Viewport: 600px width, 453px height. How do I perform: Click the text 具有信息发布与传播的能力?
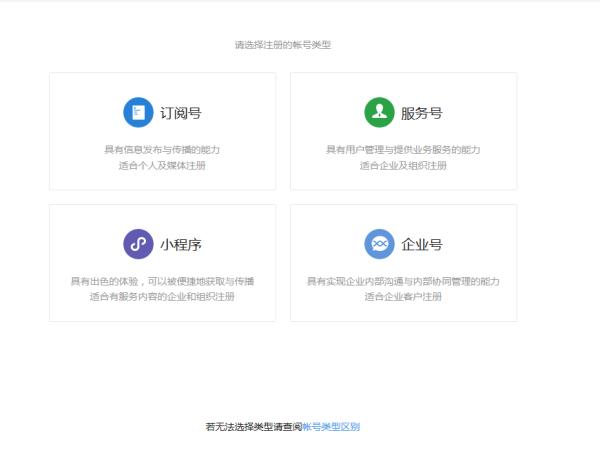[x=162, y=150]
